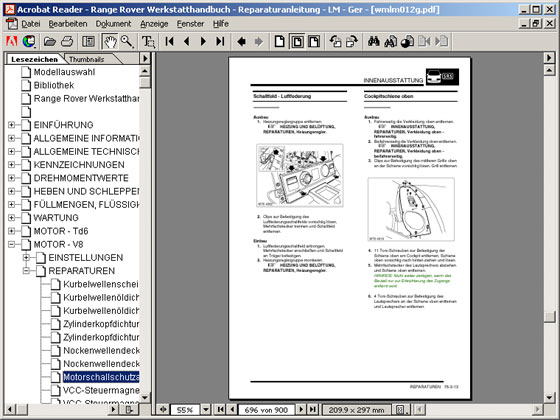Click the Open file folder icon
The height and width of the screenshot is (420, 560).
click(x=50, y=41)
